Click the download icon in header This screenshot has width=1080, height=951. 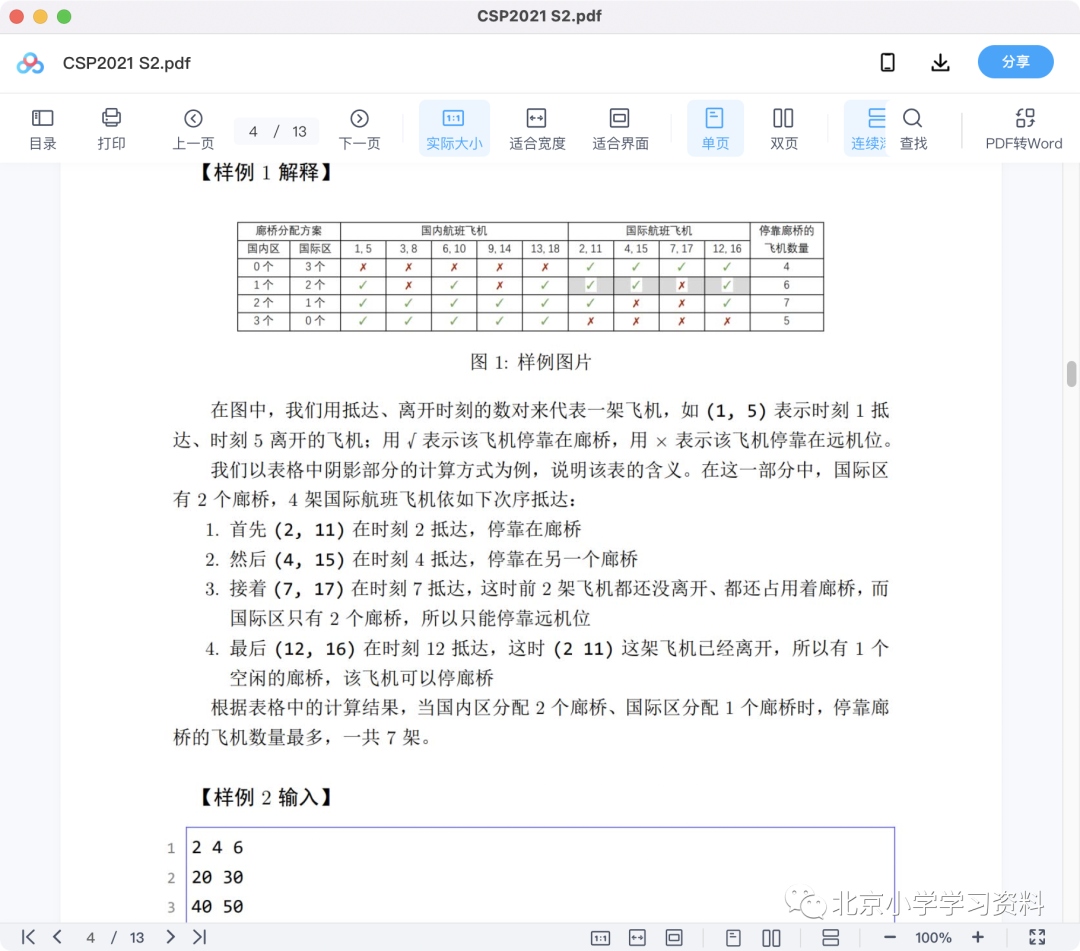point(940,63)
